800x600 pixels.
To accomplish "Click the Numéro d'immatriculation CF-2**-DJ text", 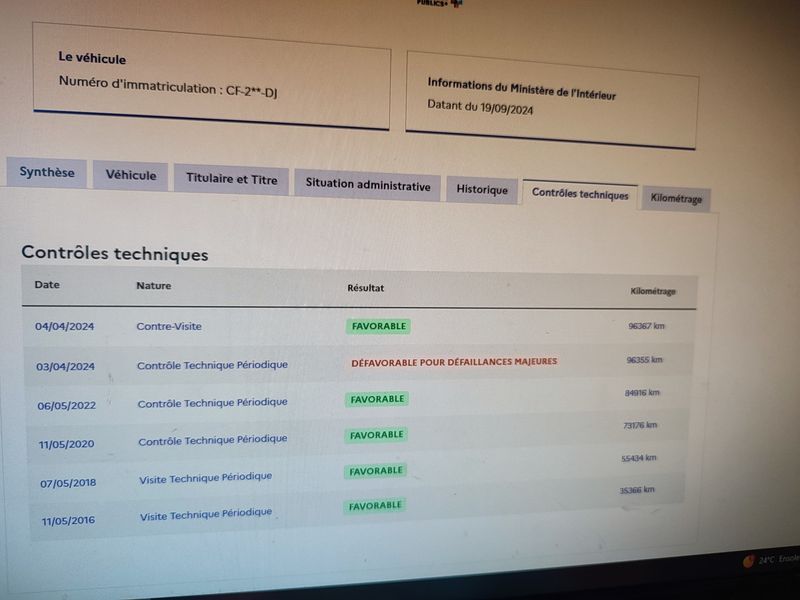I will coord(168,87).
